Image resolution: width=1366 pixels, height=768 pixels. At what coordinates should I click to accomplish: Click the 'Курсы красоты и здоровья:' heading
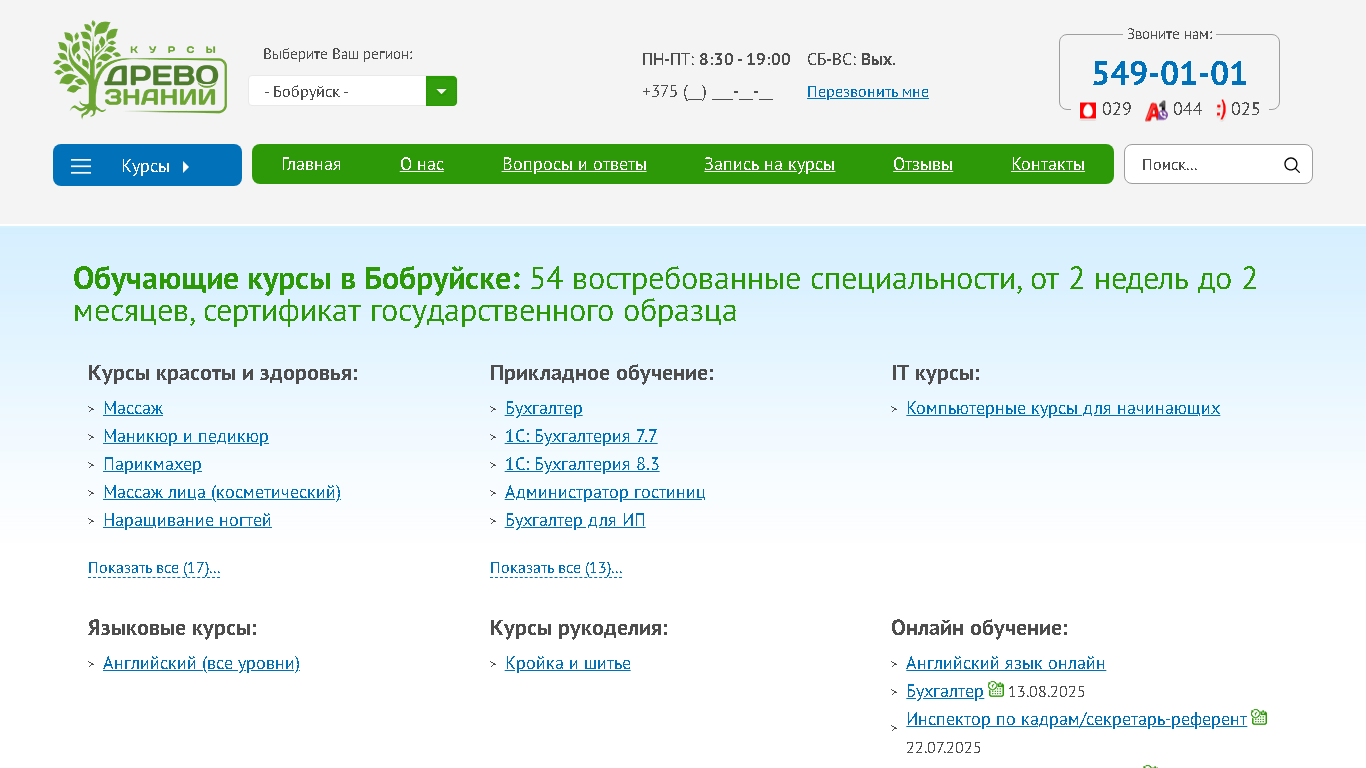223,373
